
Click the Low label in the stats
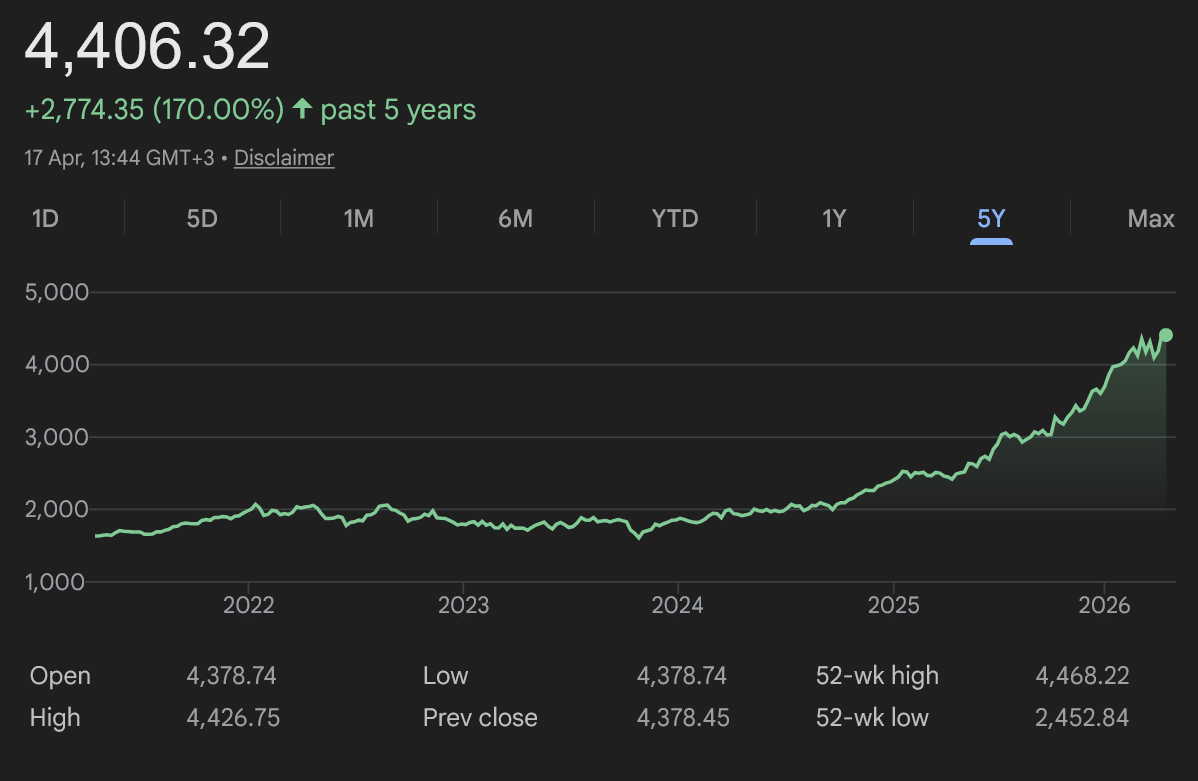pyautogui.click(x=445, y=676)
